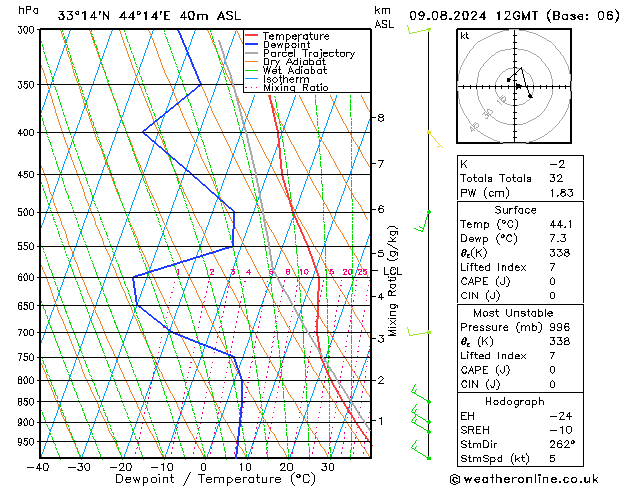Click the 'Surface' section heading
629x486 pixels.
click(515, 210)
